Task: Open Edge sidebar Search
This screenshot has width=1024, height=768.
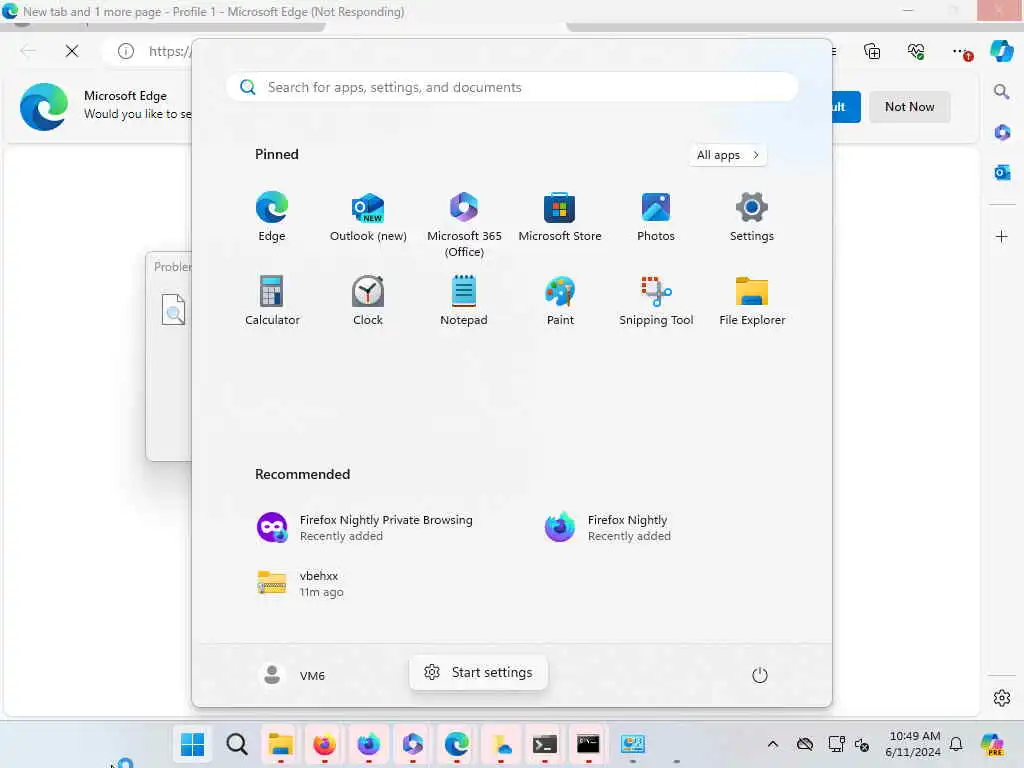Action: (1002, 91)
